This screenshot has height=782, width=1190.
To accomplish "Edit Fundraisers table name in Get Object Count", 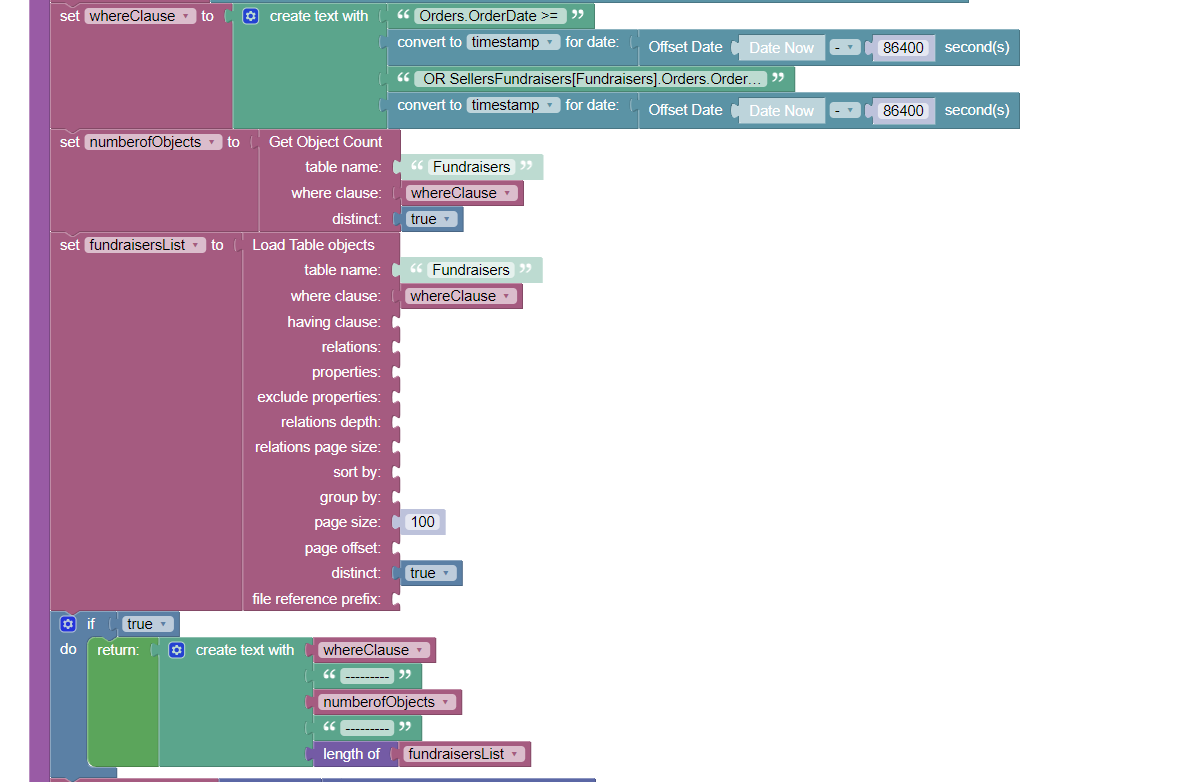I will [471, 167].
